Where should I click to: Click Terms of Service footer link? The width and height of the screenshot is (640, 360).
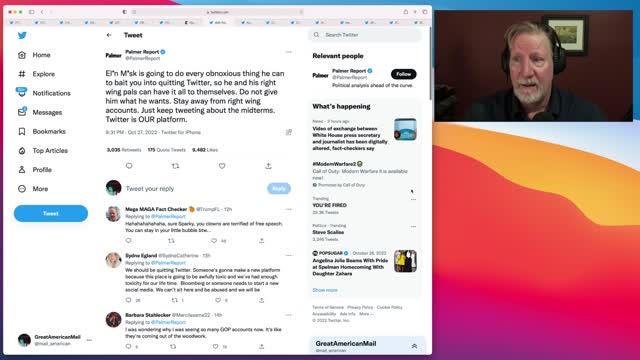pyautogui.click(x=328, y=307)
